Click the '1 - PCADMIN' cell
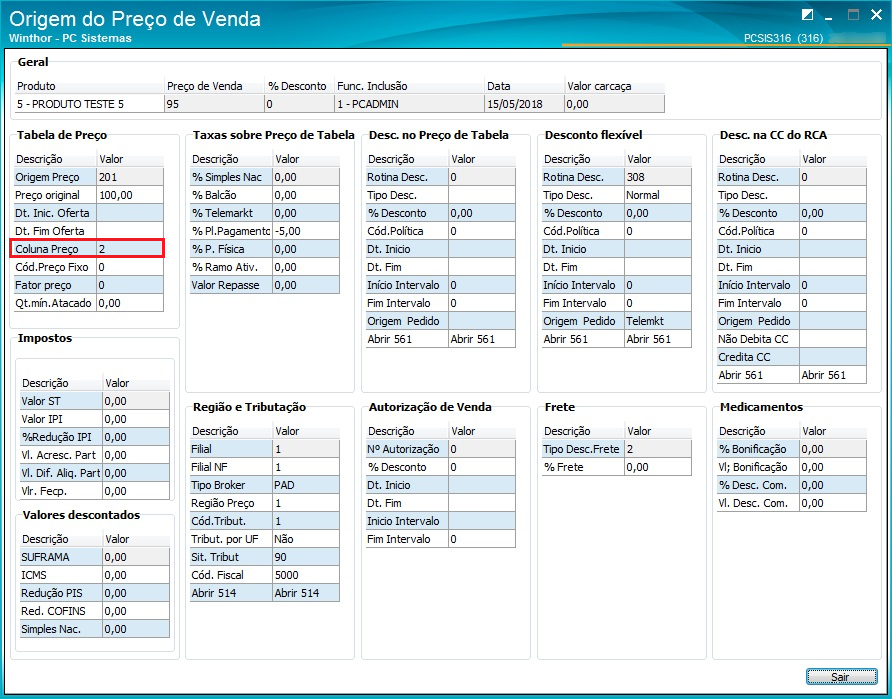 pos(410,104)
